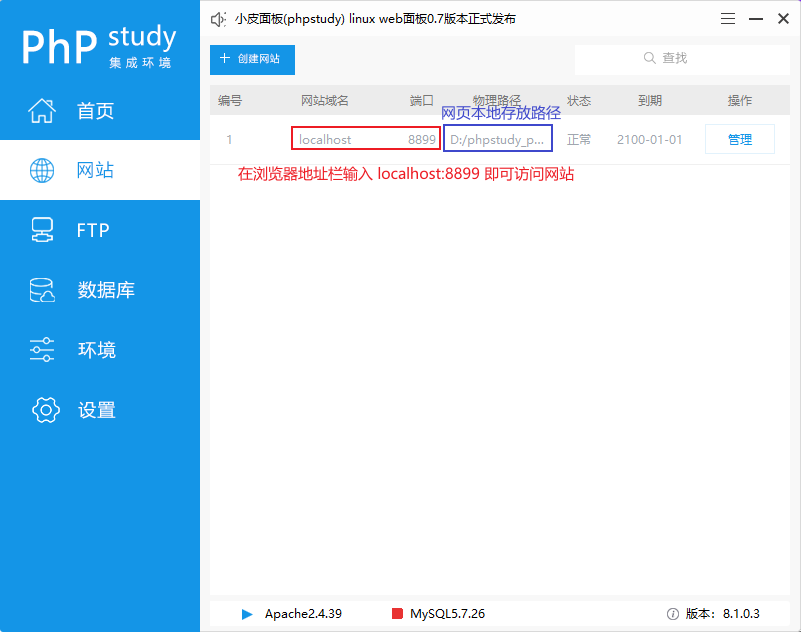Click the 操作 column header
The height and width of the screenshot is (632, 801).
740,101
